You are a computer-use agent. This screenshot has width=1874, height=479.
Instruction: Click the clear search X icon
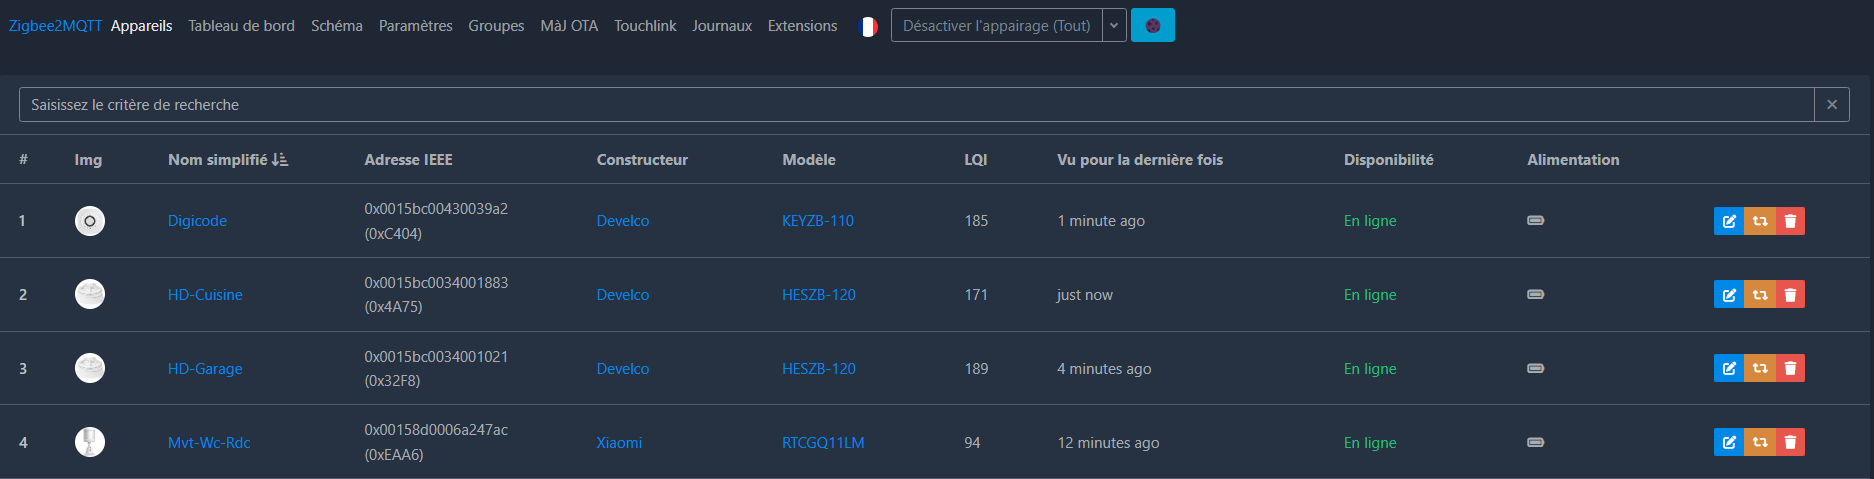[1831, 105]
